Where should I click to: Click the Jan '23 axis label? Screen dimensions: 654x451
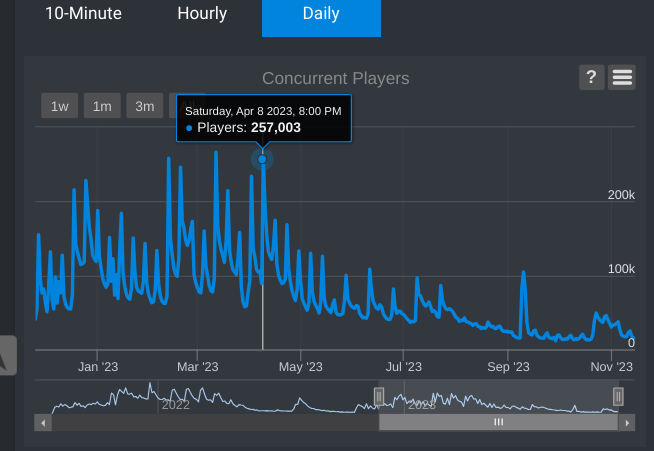[x=98, y=367]
